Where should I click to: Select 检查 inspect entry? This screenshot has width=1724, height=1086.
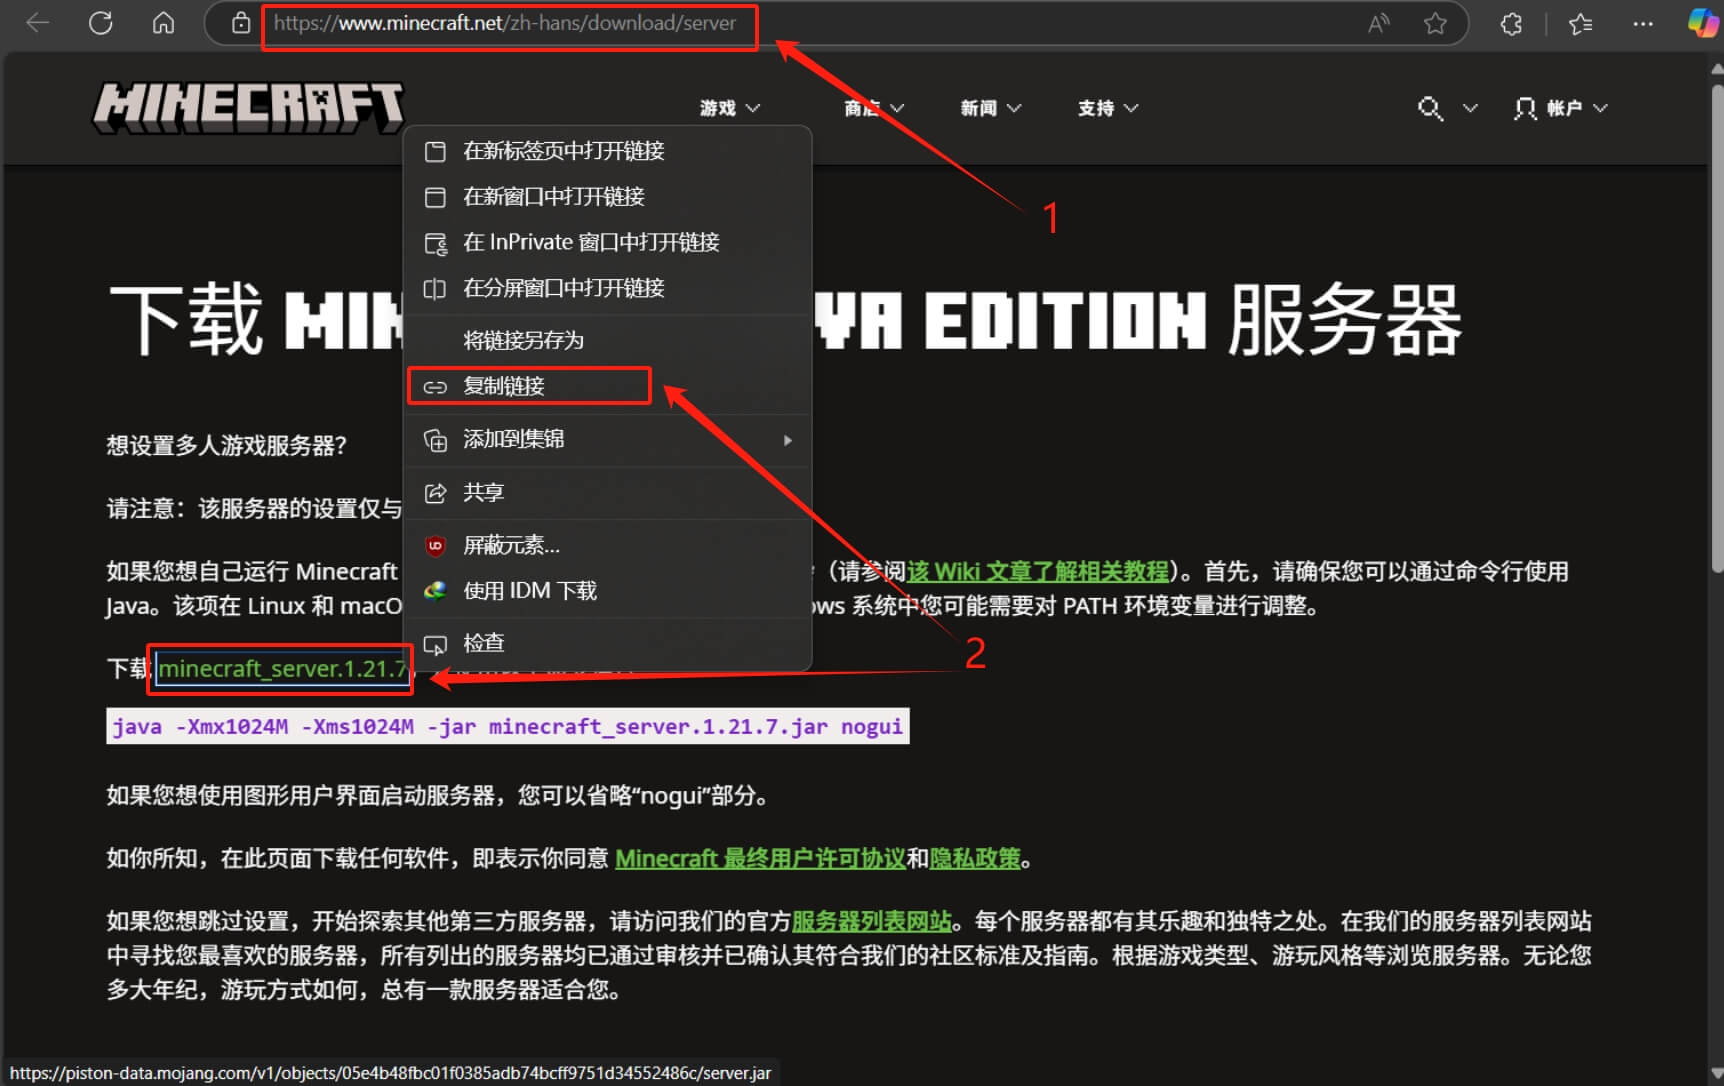click(x=608, y=644)
